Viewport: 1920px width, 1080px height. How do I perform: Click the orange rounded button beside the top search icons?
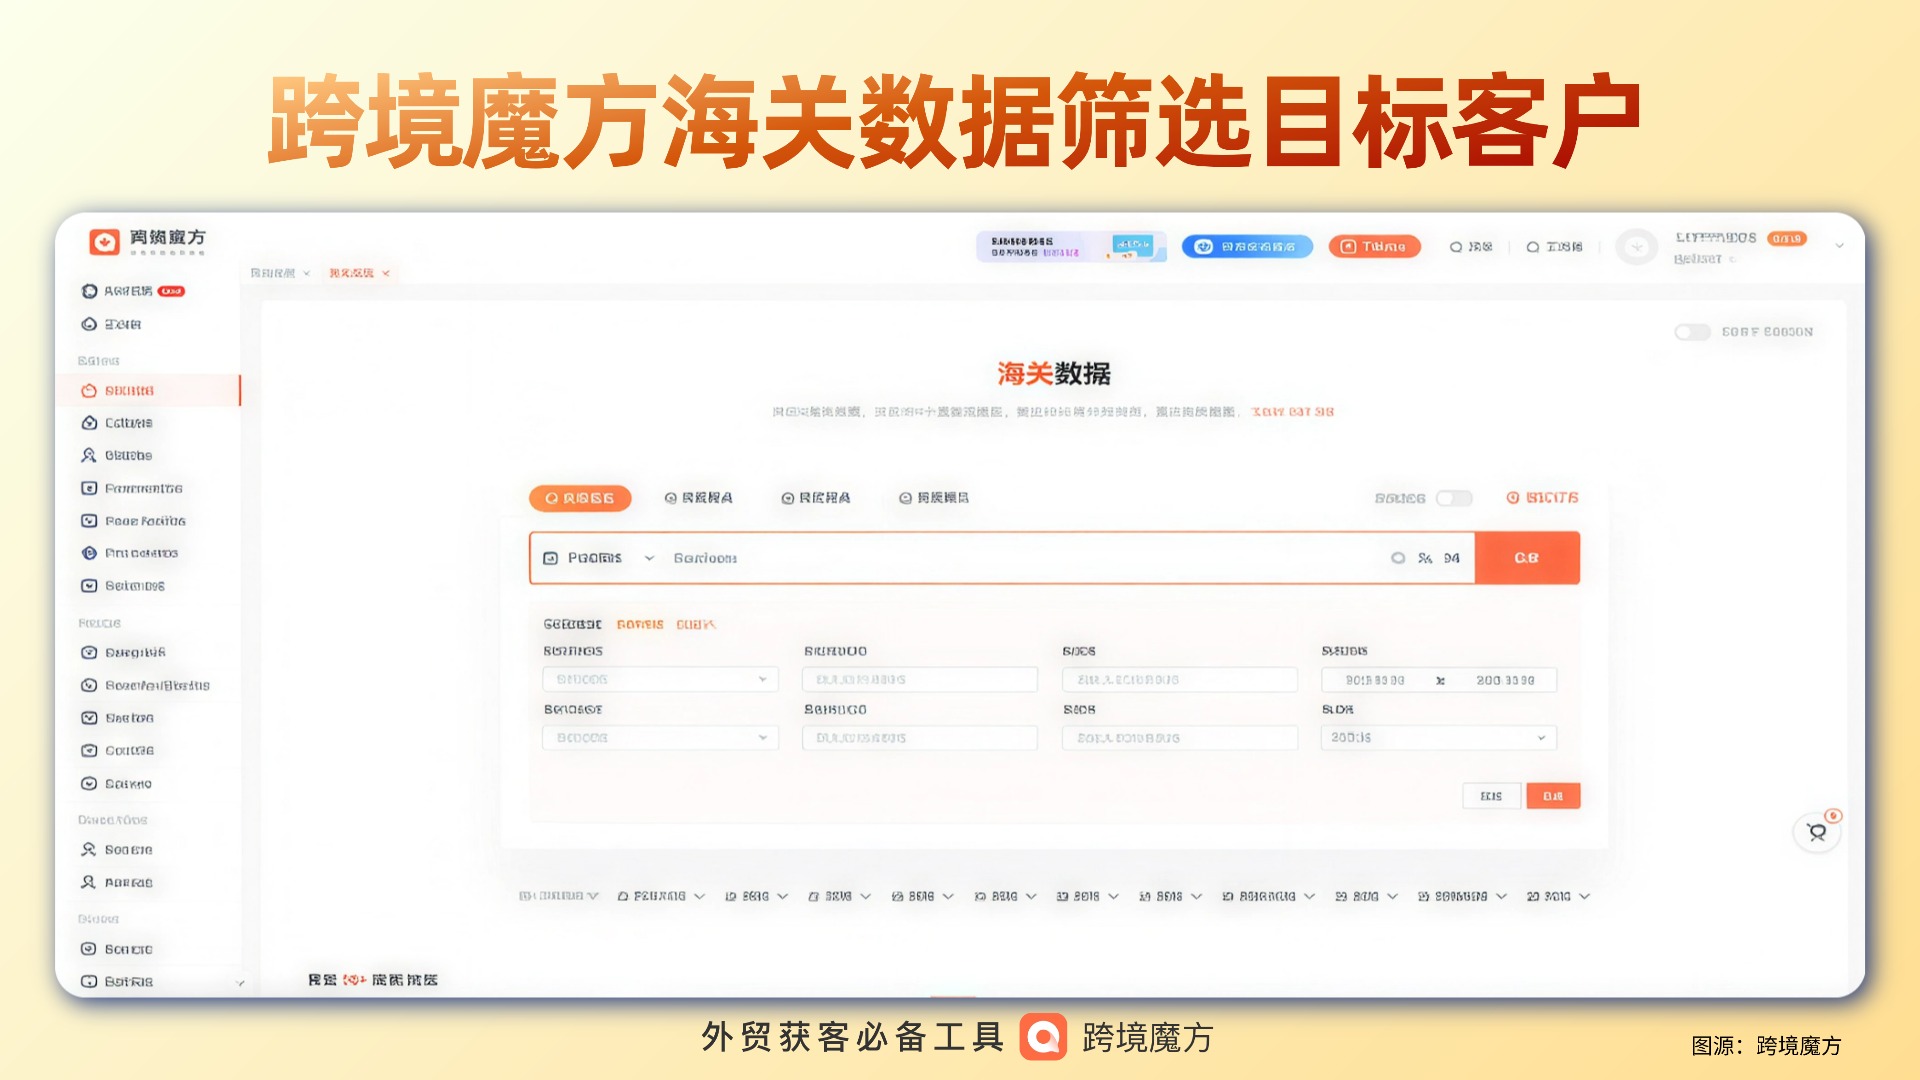1374,246
